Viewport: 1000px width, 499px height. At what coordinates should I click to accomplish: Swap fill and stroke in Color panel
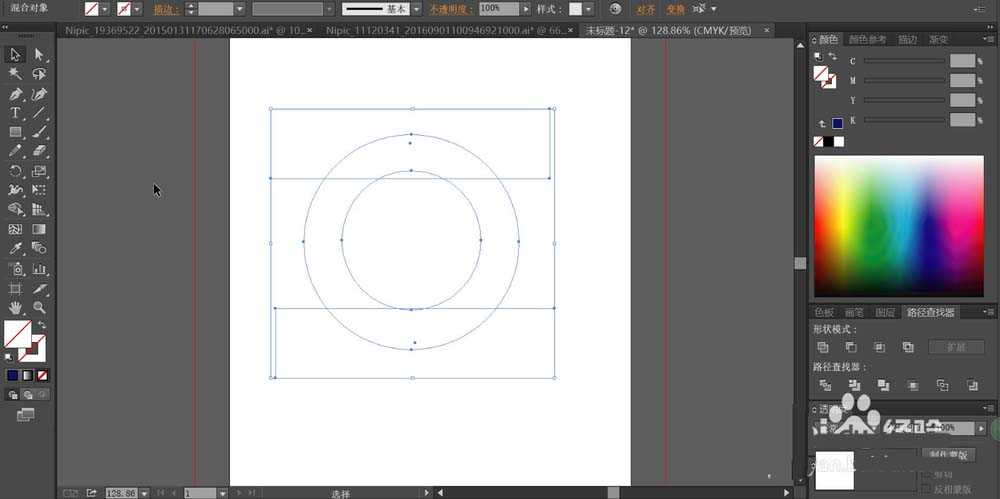833,57
